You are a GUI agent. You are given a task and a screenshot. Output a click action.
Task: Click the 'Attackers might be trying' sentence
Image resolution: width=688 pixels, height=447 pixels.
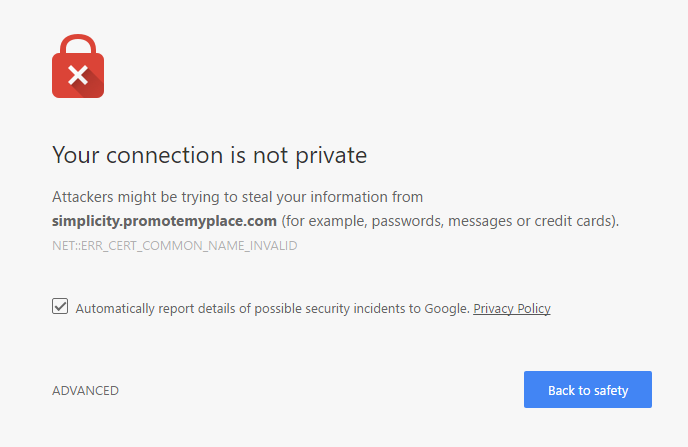pos(237,197)
